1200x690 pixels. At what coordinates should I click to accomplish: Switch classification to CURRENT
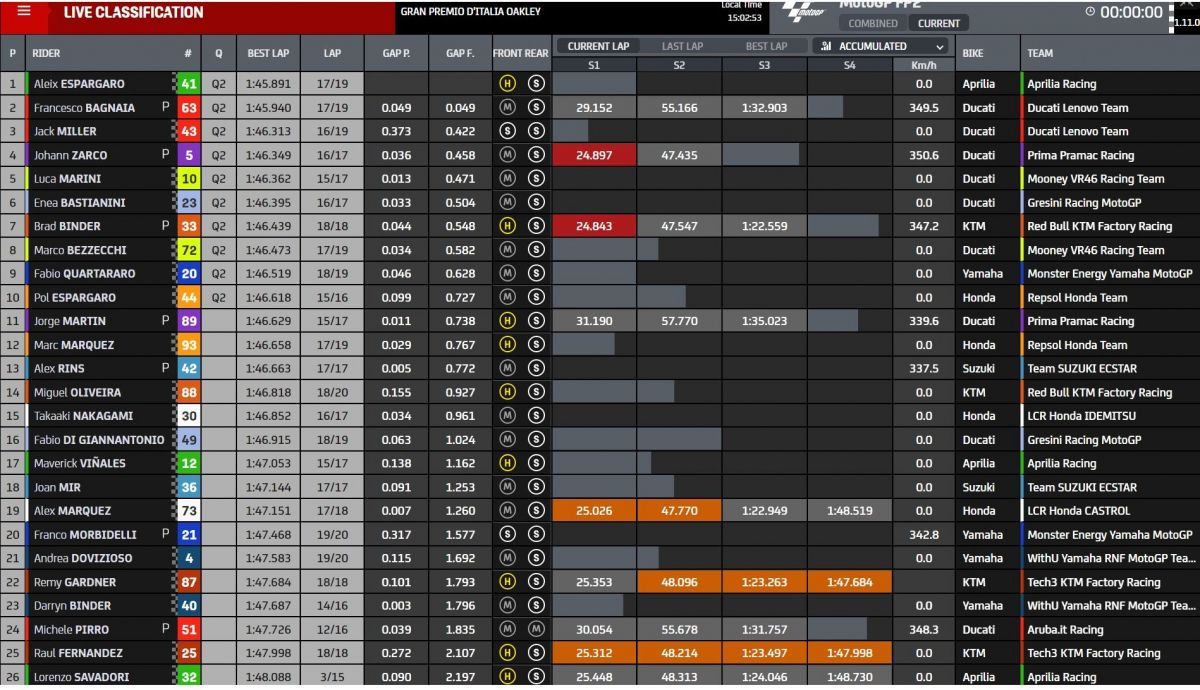pyautogui.click(x=939, y=23)
